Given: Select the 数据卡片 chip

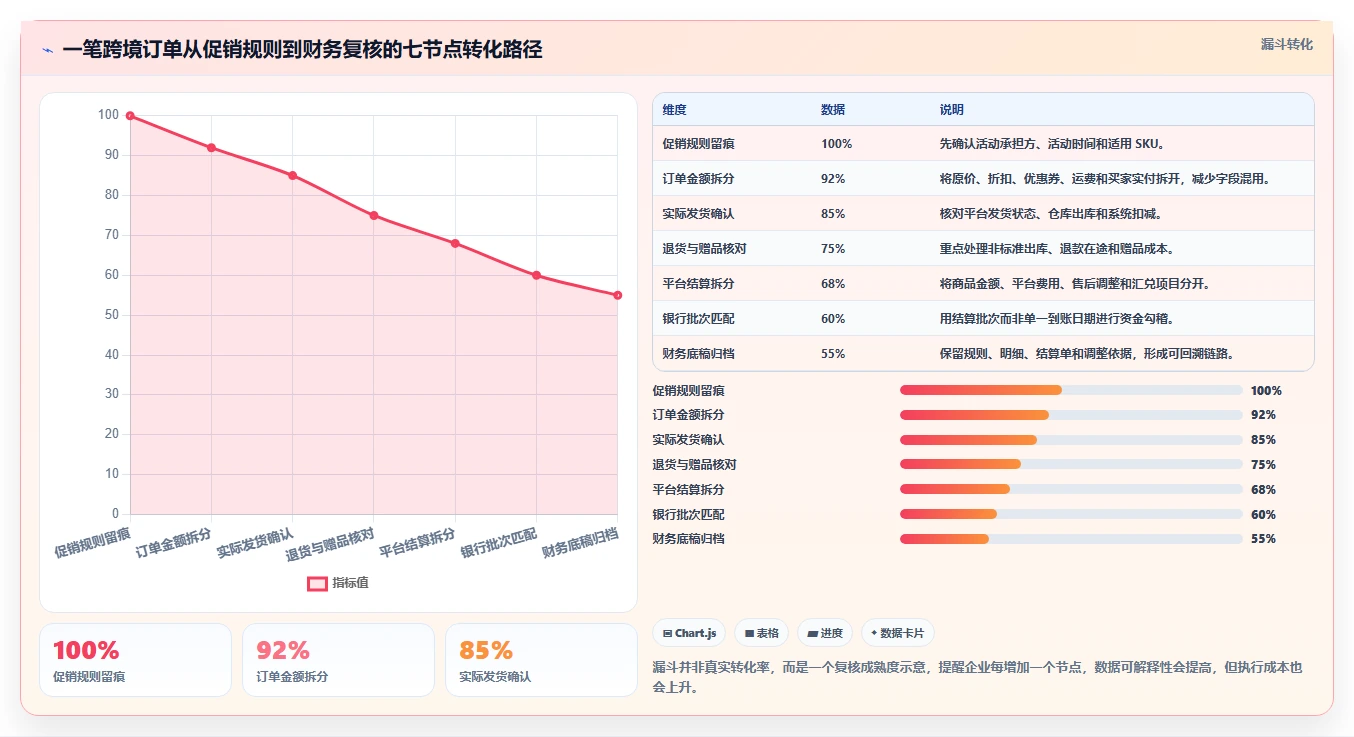Looking at the screenshot, I should pyautogui.click(x=897, y=633).
